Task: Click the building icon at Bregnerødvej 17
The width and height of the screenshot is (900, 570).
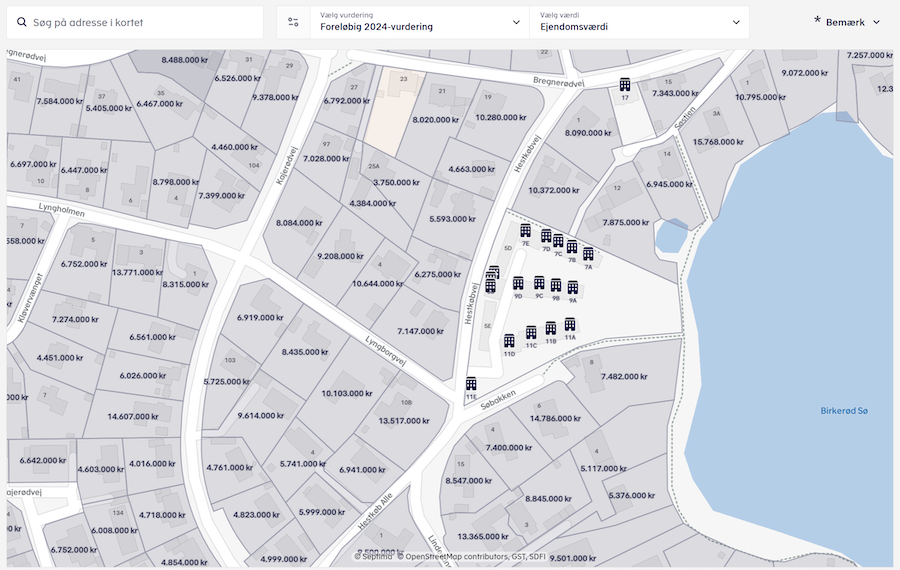Action: 625,85
